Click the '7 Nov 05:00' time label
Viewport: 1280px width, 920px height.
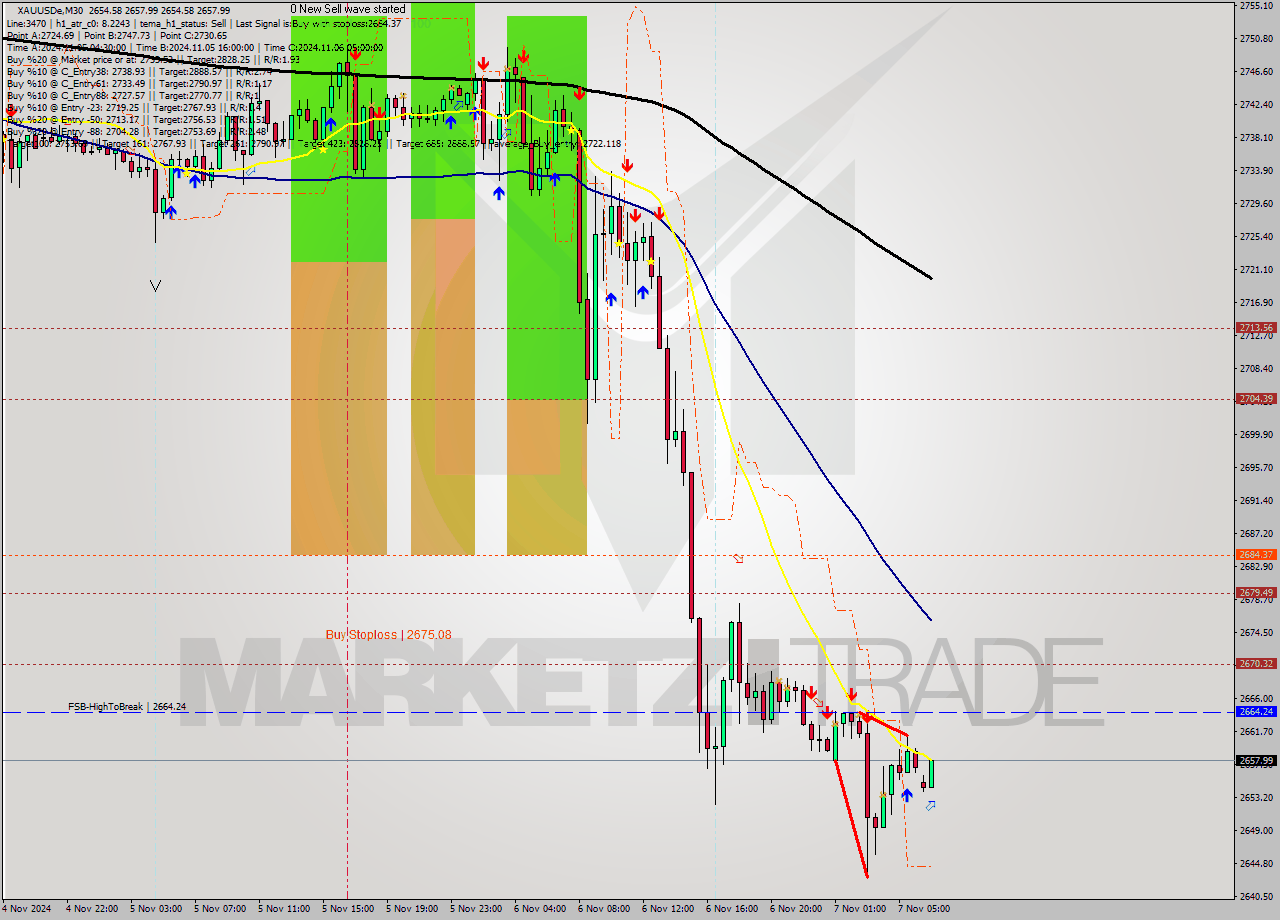click(924, 909)
